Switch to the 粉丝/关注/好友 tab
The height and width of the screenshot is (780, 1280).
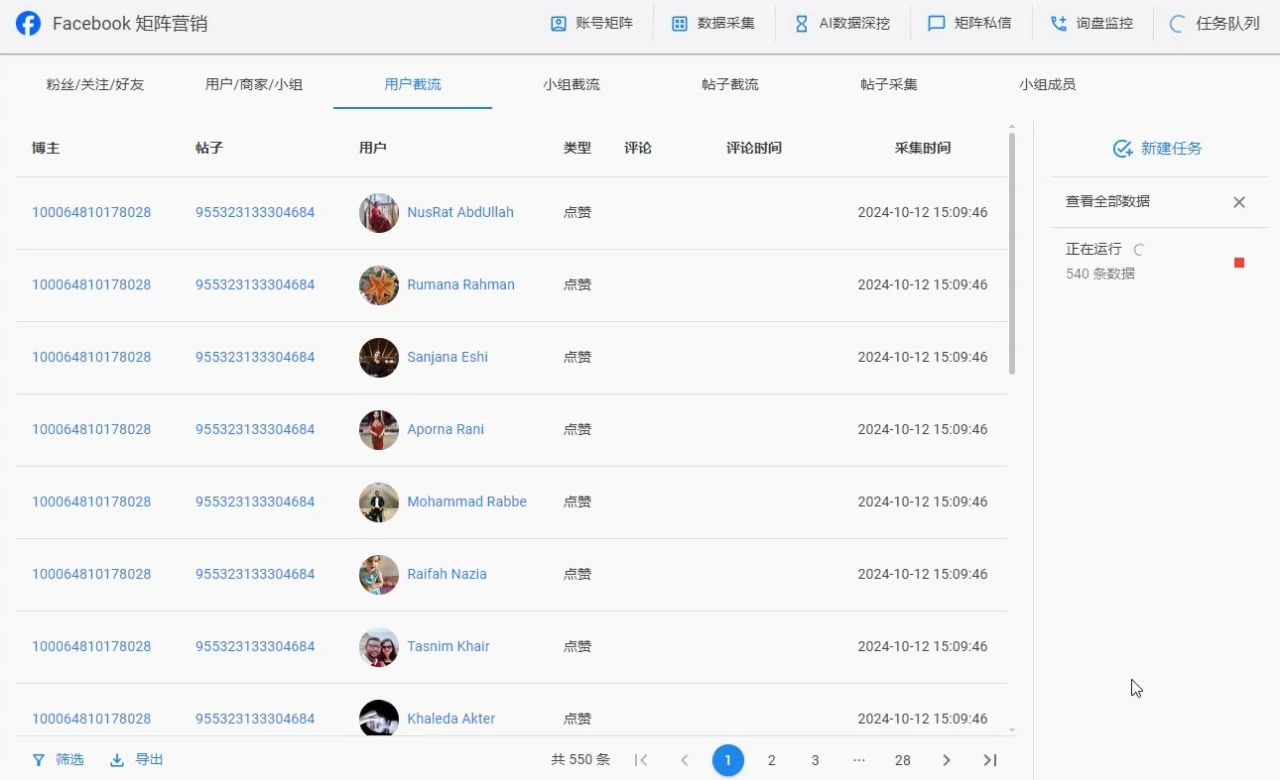94,84
